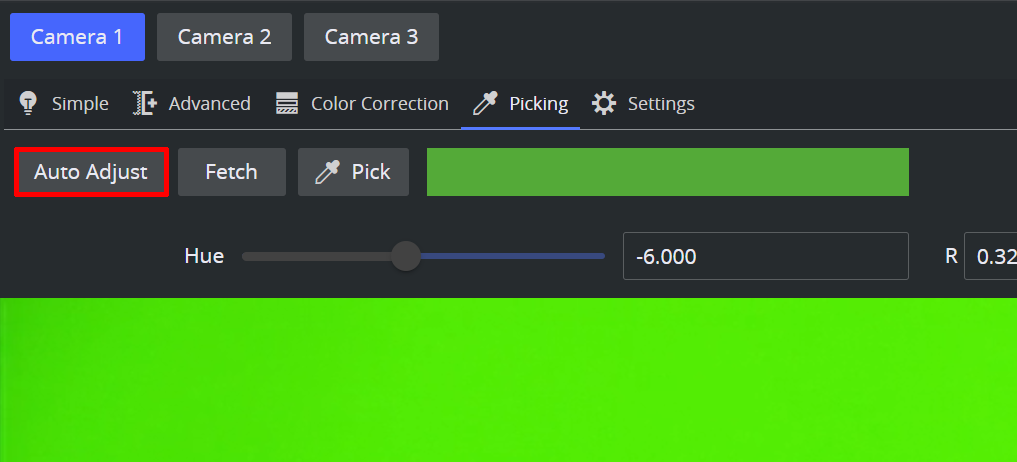Select Camera 3

click(371, 37)
